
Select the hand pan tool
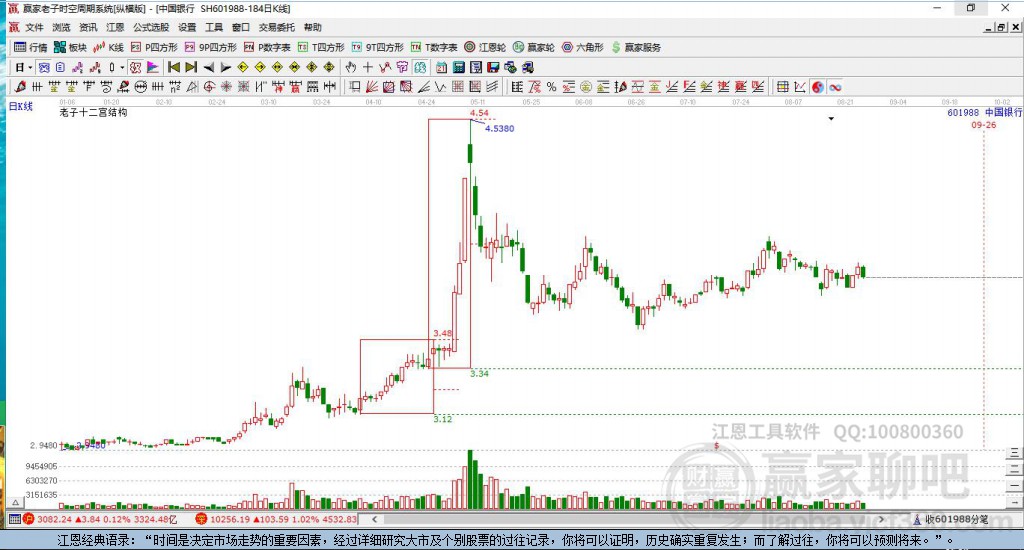(351, 67)
